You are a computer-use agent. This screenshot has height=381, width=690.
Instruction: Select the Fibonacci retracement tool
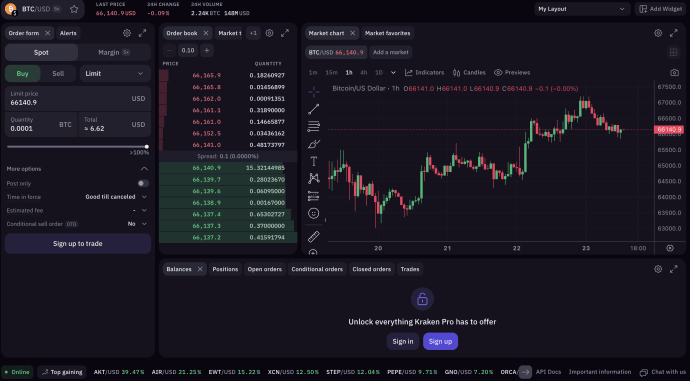click(314, 127)
